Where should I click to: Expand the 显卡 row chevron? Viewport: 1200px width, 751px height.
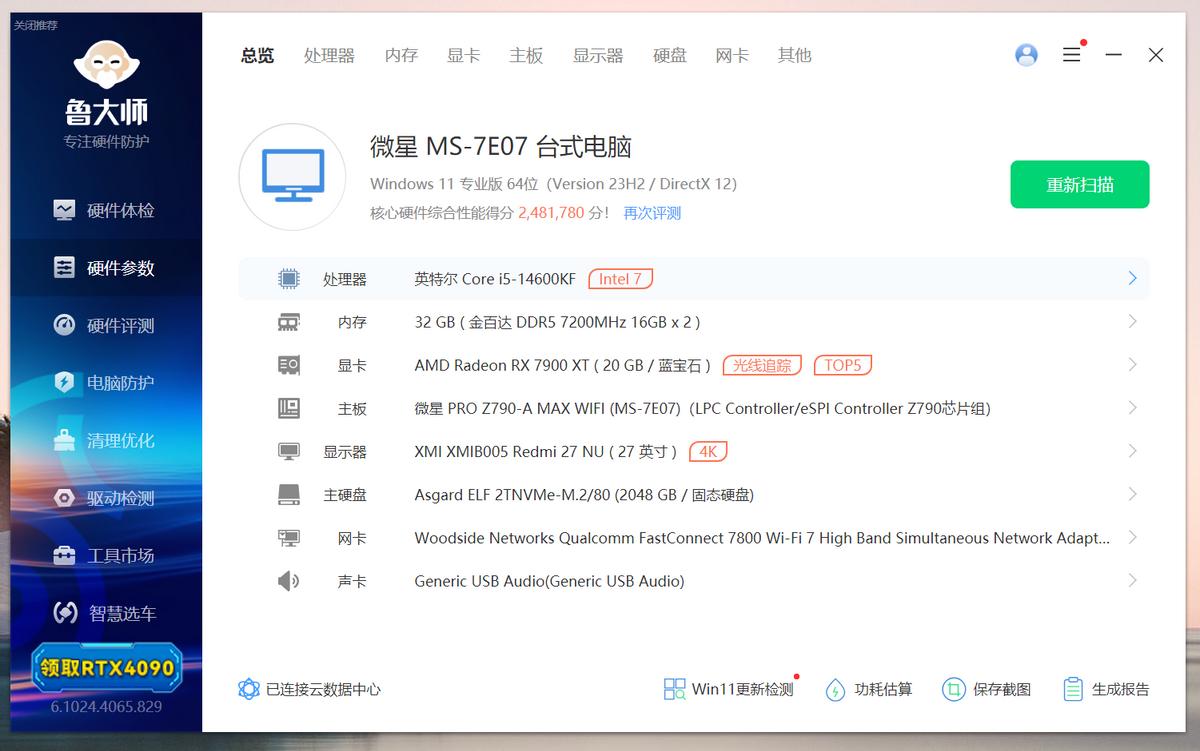1132,364
